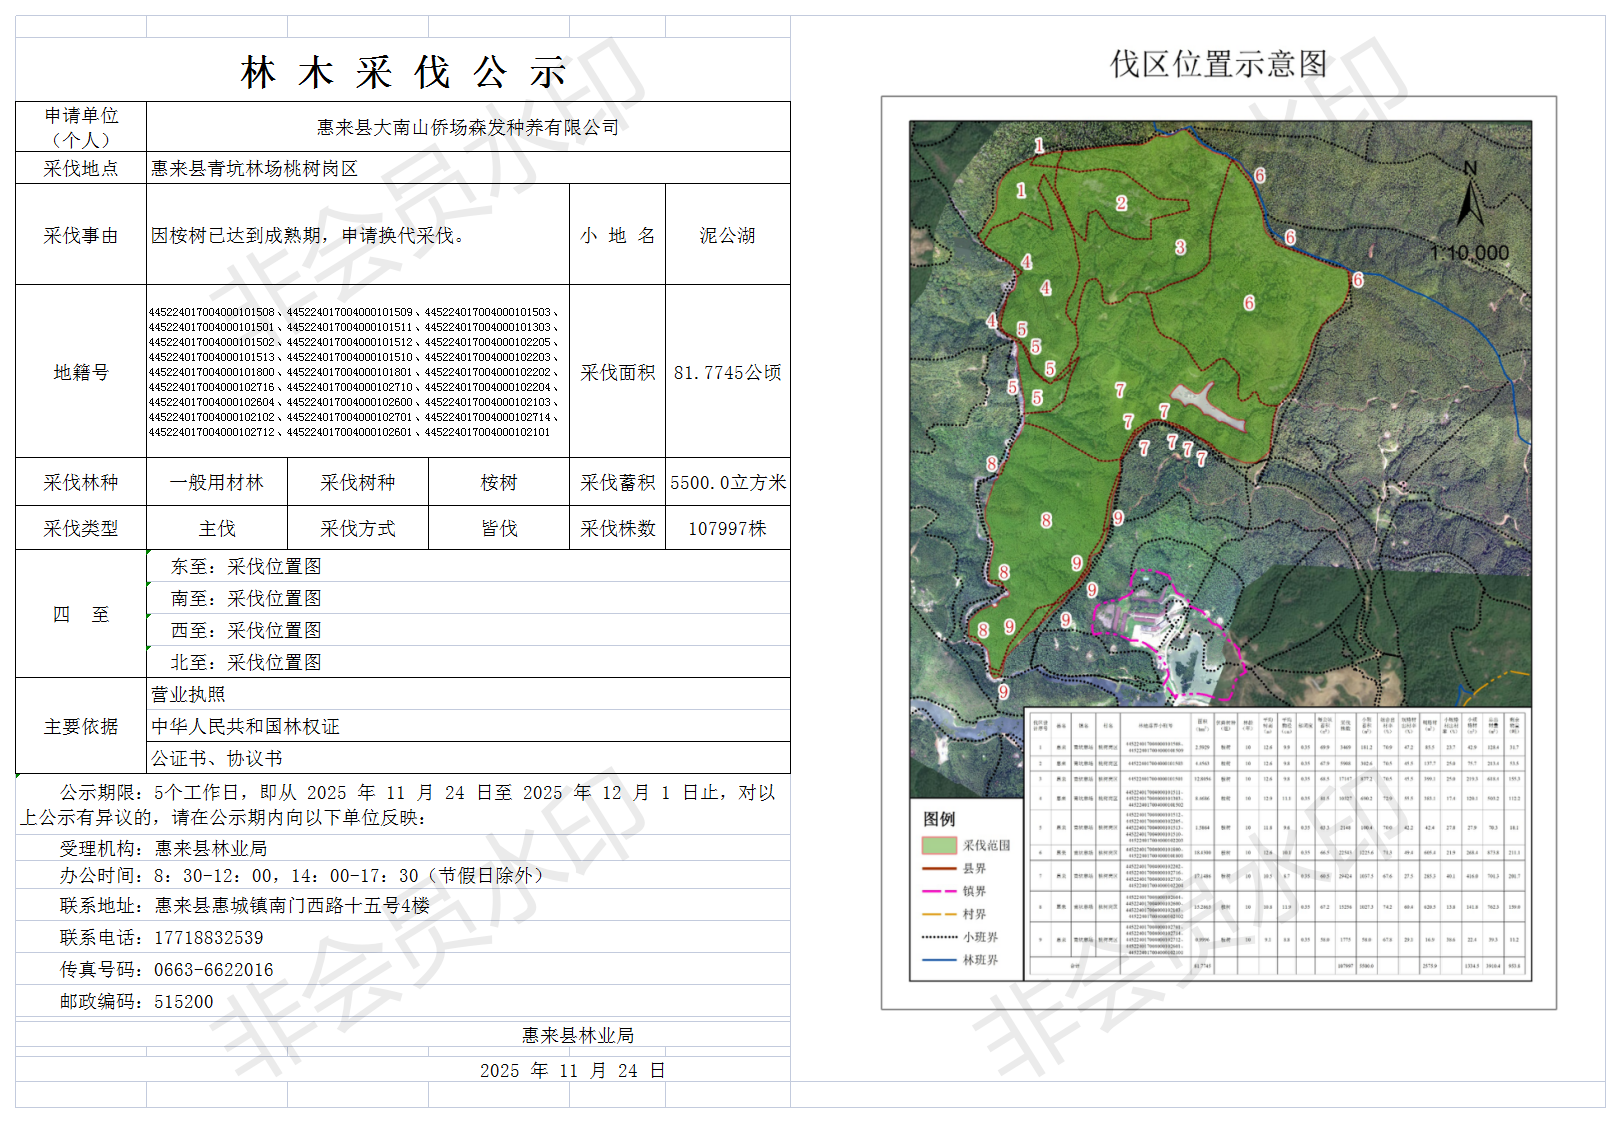
Task: Click the 县界 line symbol in legend
Action: pyautogui.click(x=939, y=869)
